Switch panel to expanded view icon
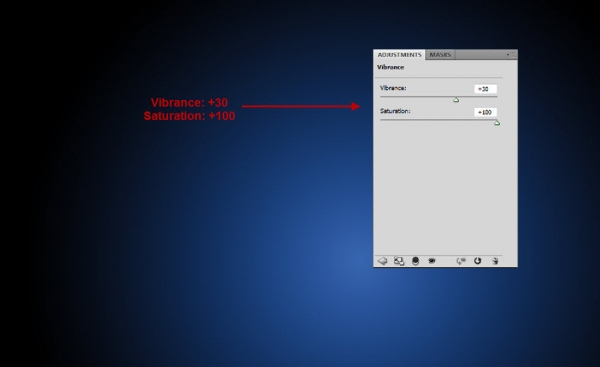This screenshot has height=367, width=600. (x=399, y=261)
